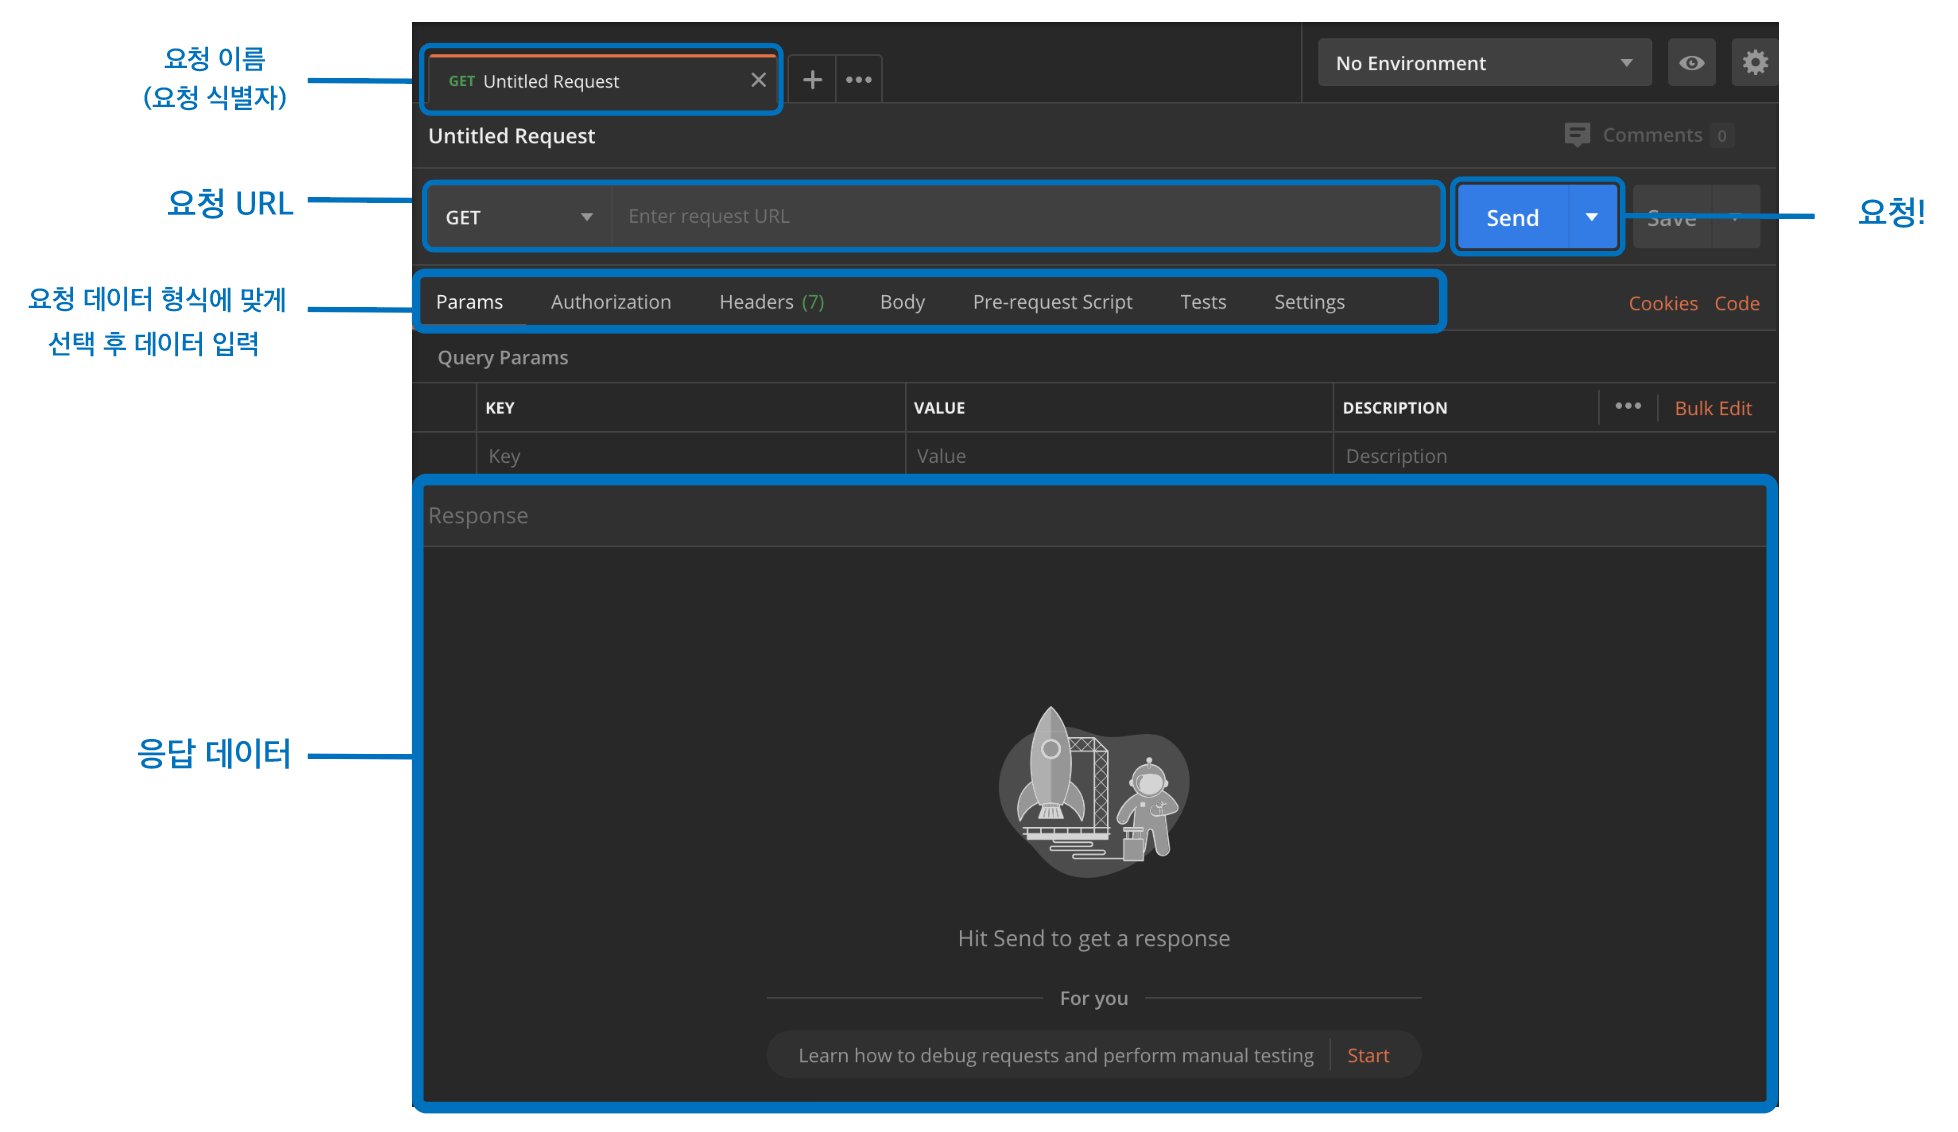Open a new request tab with plus icon

click(812, 80)
